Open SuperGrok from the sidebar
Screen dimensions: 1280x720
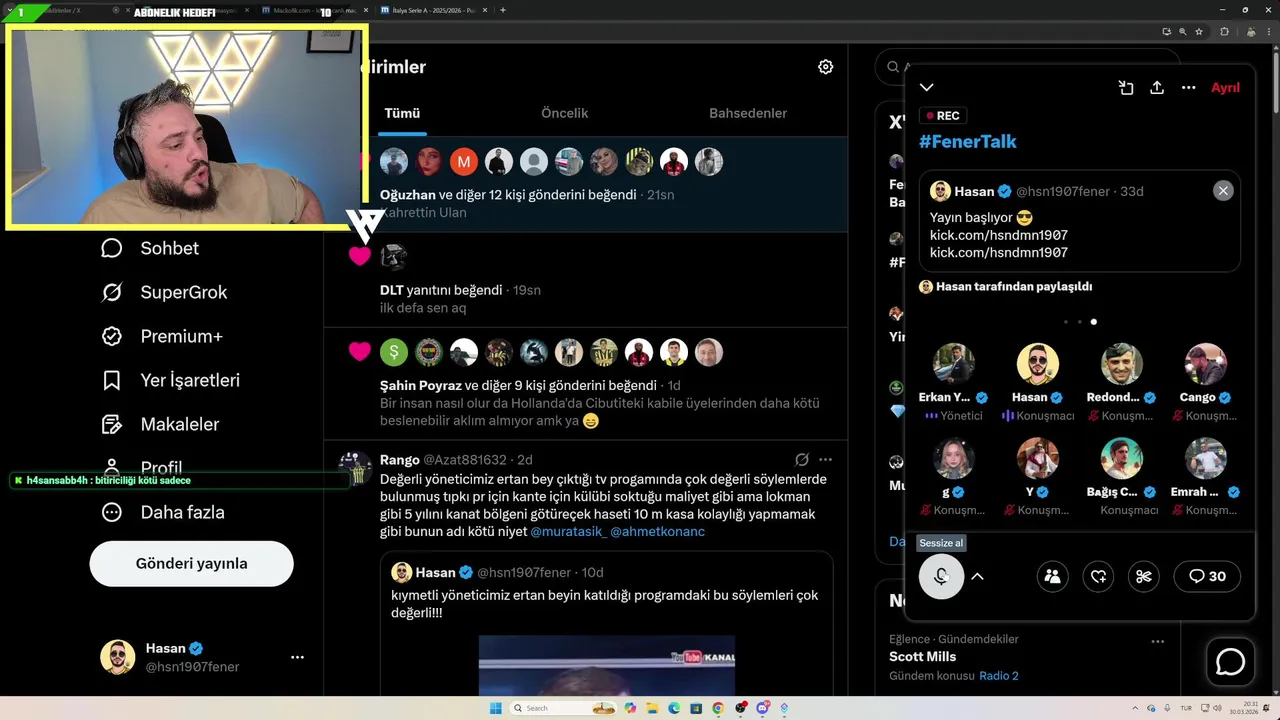(x=164, y=292)
